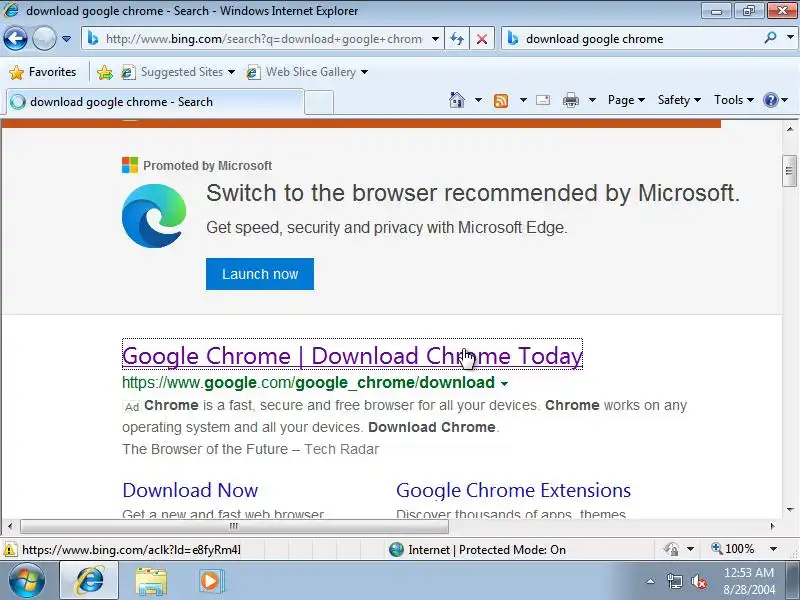Select the 'download google chrome - Search' tab

155,102
